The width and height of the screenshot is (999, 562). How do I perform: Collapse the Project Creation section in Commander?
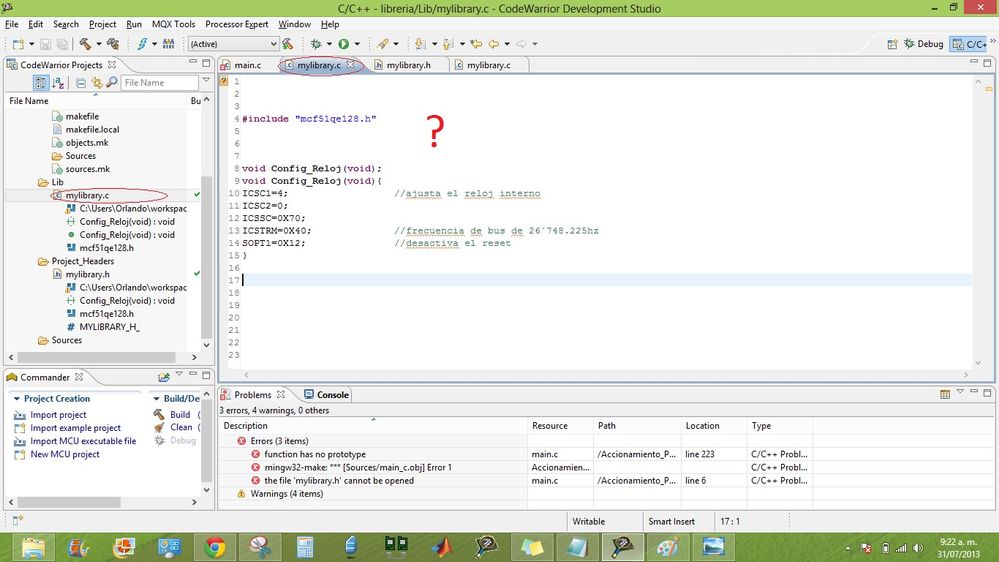point(17,399)
